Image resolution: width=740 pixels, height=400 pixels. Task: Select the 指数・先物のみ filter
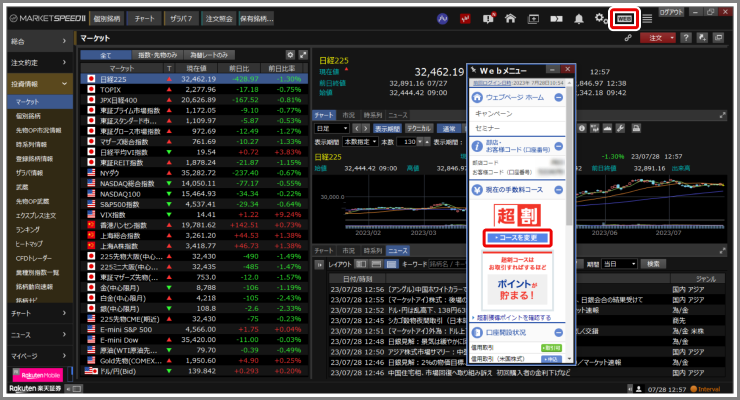pos(158,55)
